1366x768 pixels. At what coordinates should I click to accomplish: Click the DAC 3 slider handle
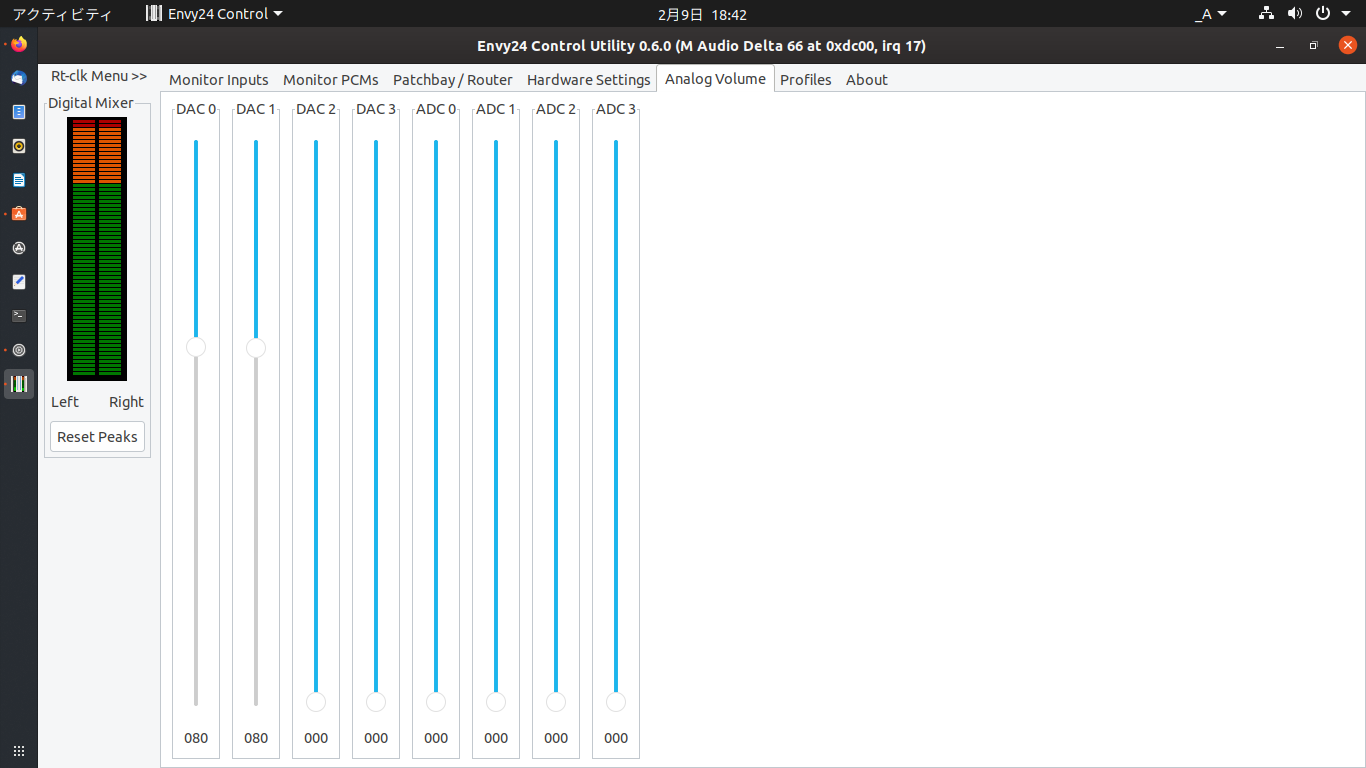[x=376, y=702]
